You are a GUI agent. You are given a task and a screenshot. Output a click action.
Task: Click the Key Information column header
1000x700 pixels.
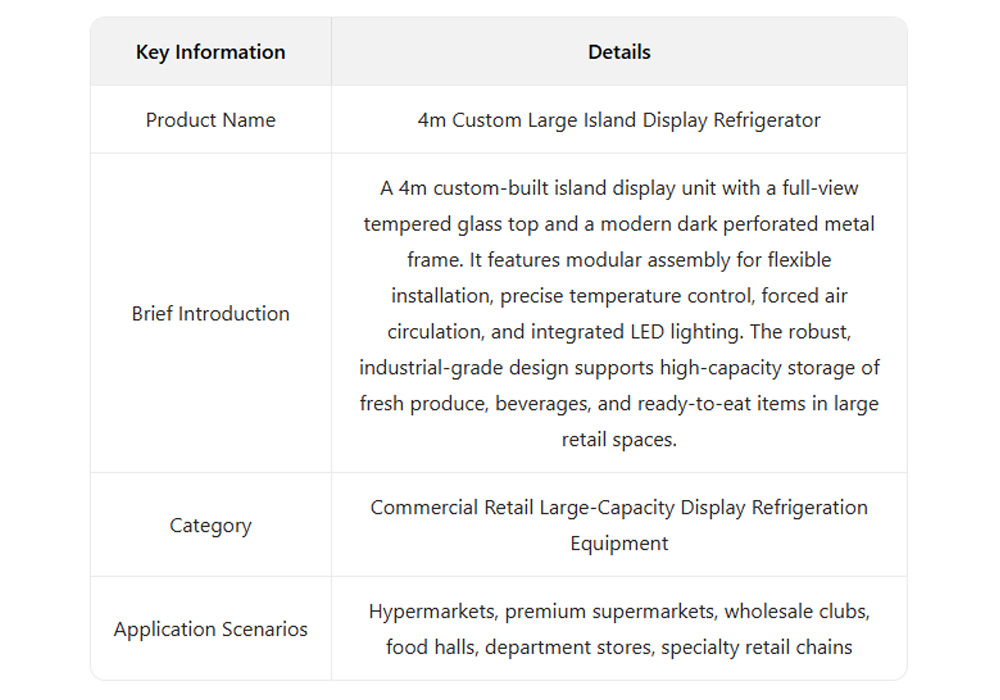(x=210, y=52)
